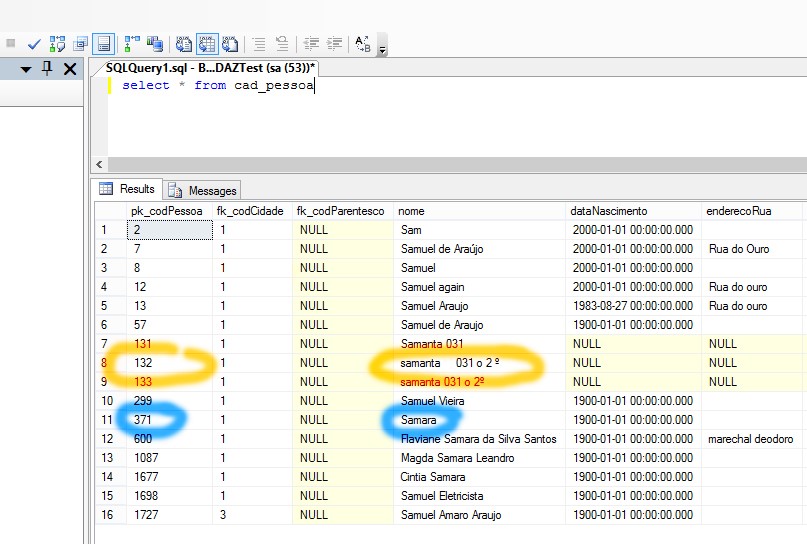Click pk_codPessoa cell with value 132

[170, 363]
